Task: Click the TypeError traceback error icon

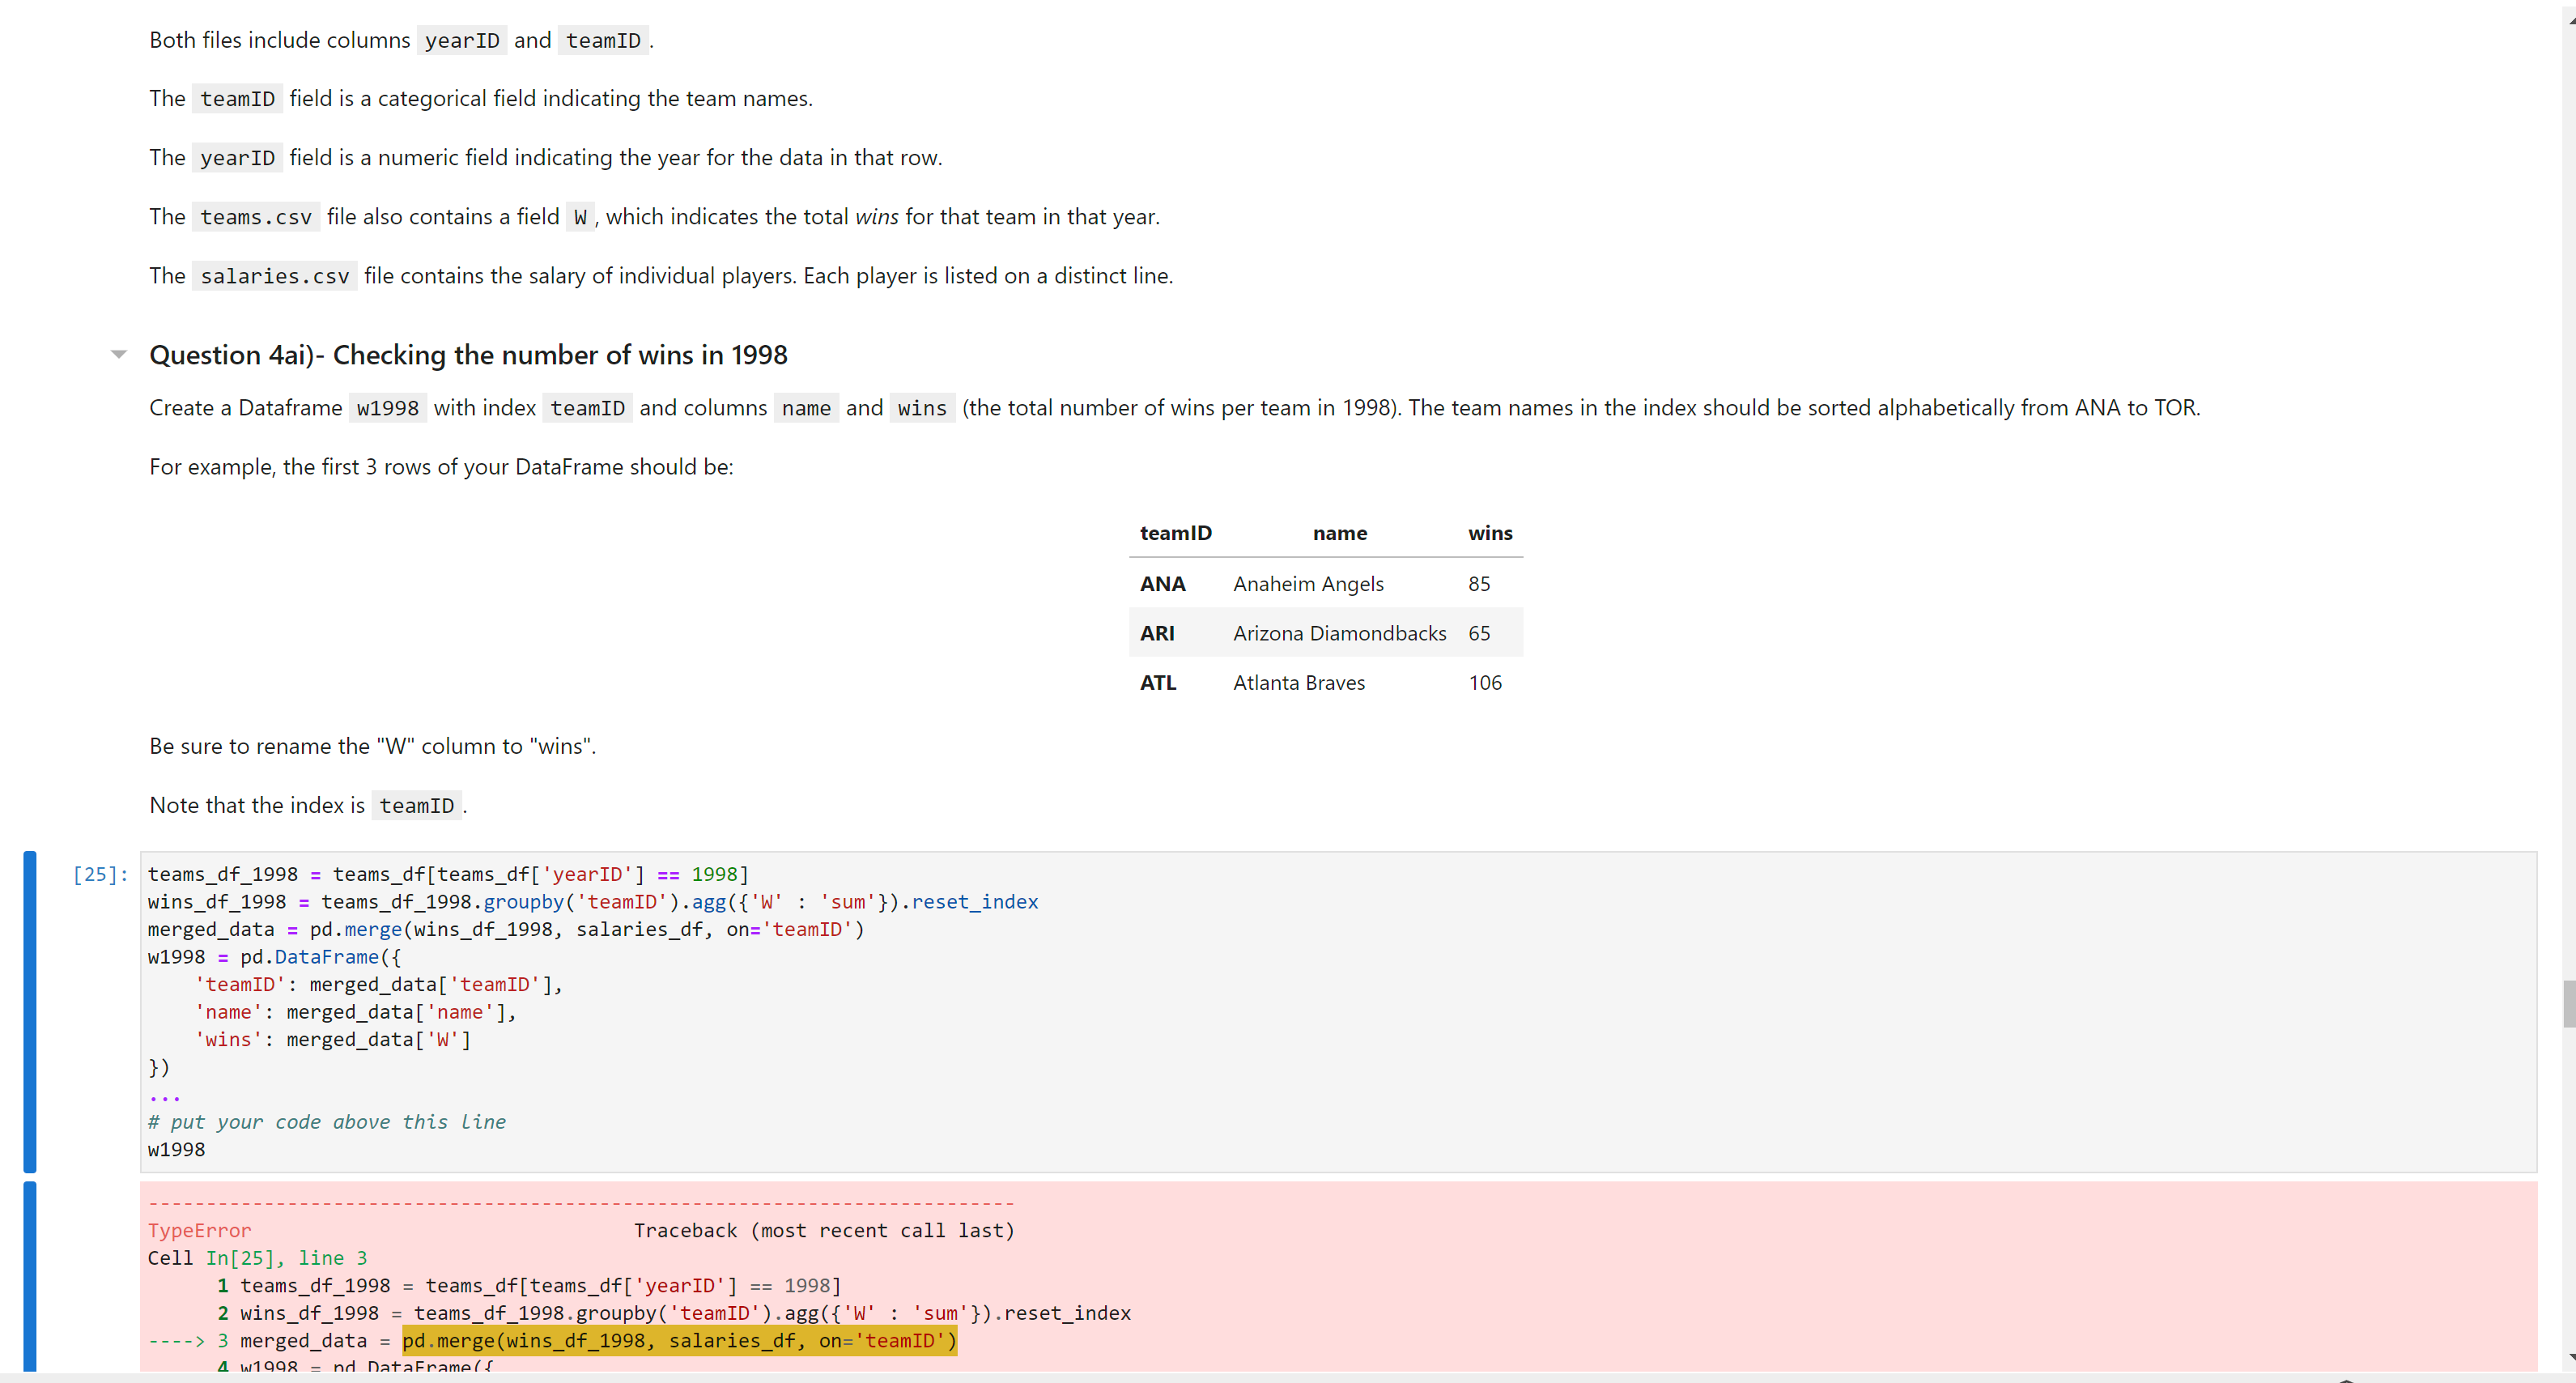Action: 198,1230
